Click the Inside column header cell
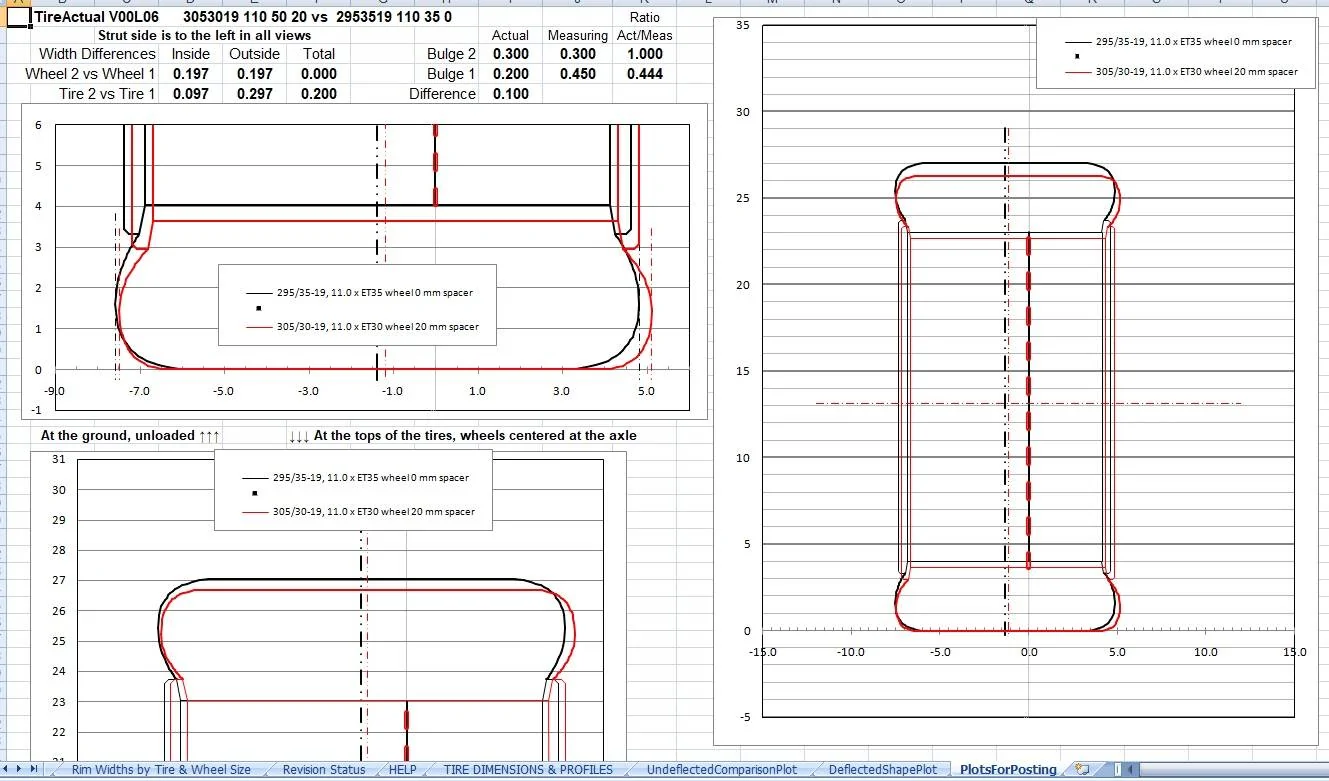Viewport: 1329px width, 781px height. click(x=191, y=54)
